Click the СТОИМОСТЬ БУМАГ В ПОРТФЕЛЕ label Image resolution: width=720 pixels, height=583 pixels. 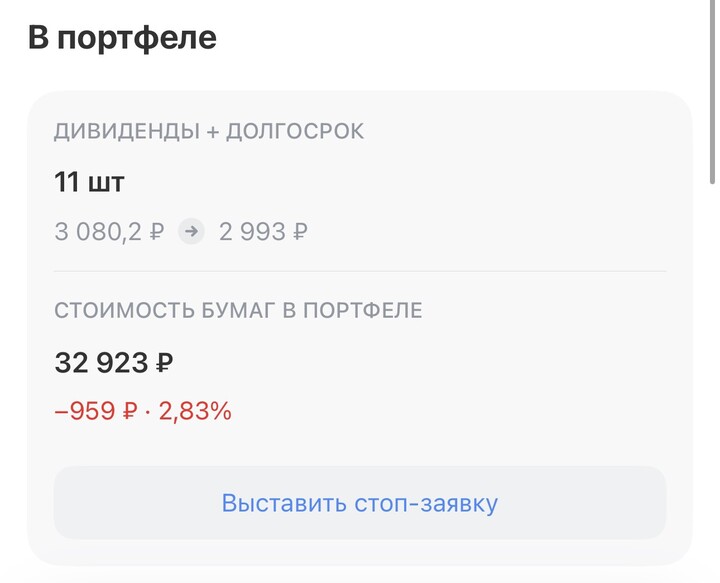coord(238,310)
